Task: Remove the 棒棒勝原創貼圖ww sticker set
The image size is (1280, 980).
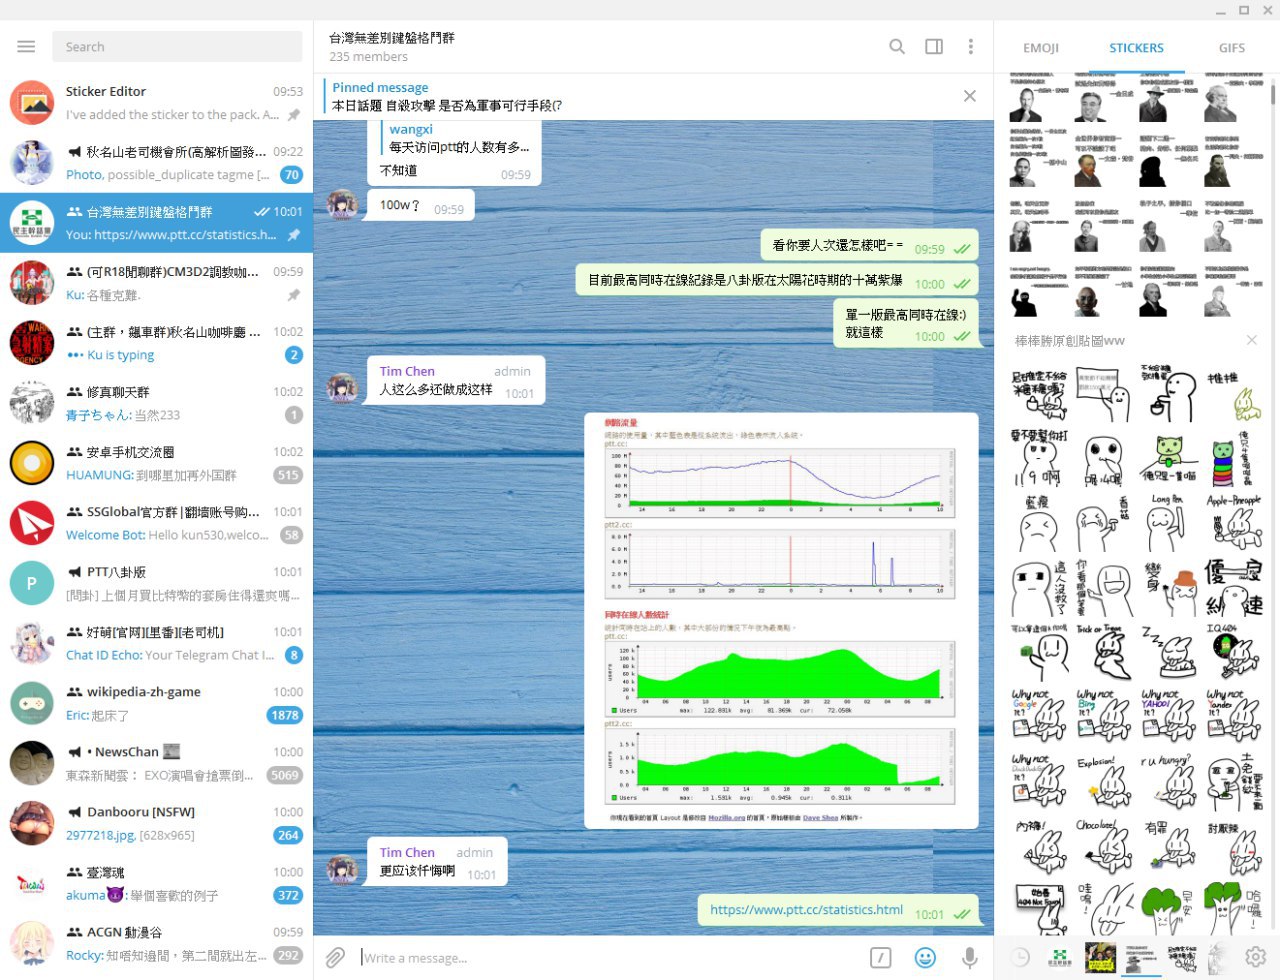Action: 1251,341
